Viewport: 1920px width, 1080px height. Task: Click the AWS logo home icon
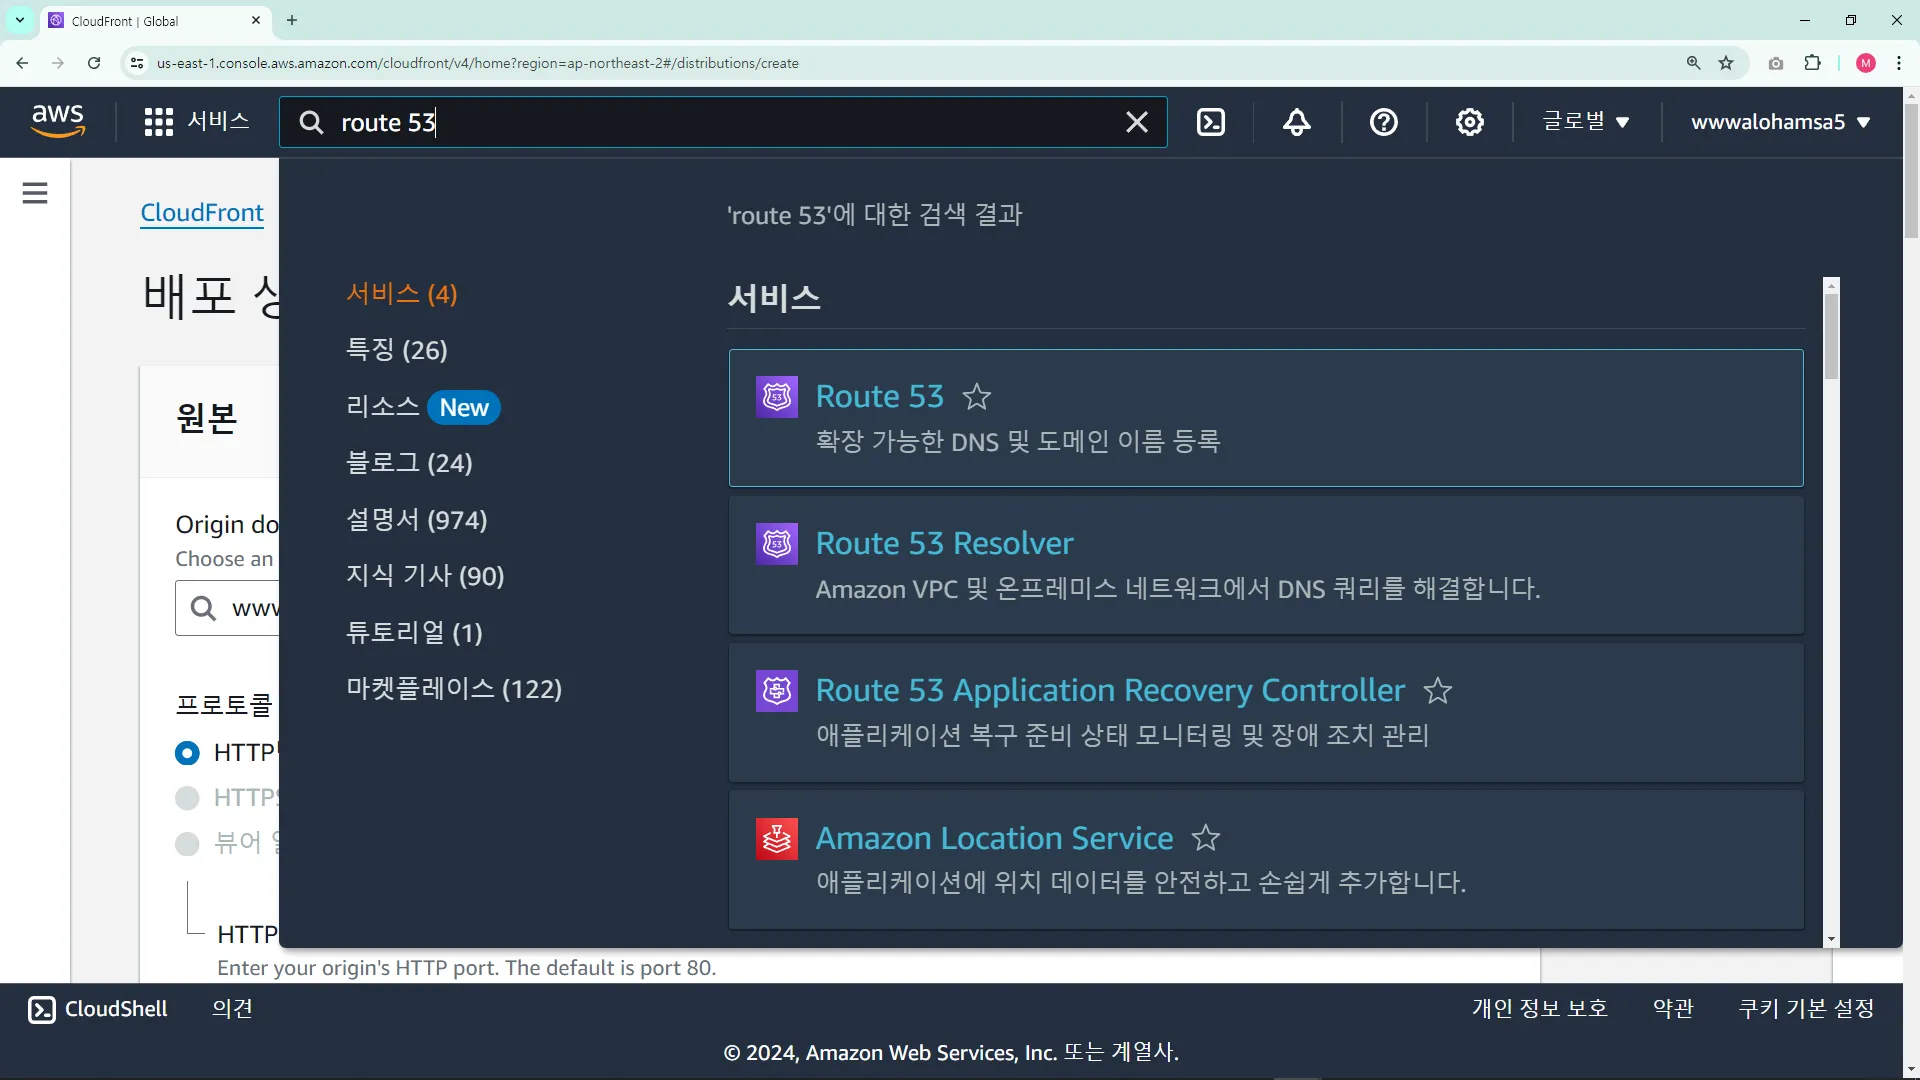(58, 121)
